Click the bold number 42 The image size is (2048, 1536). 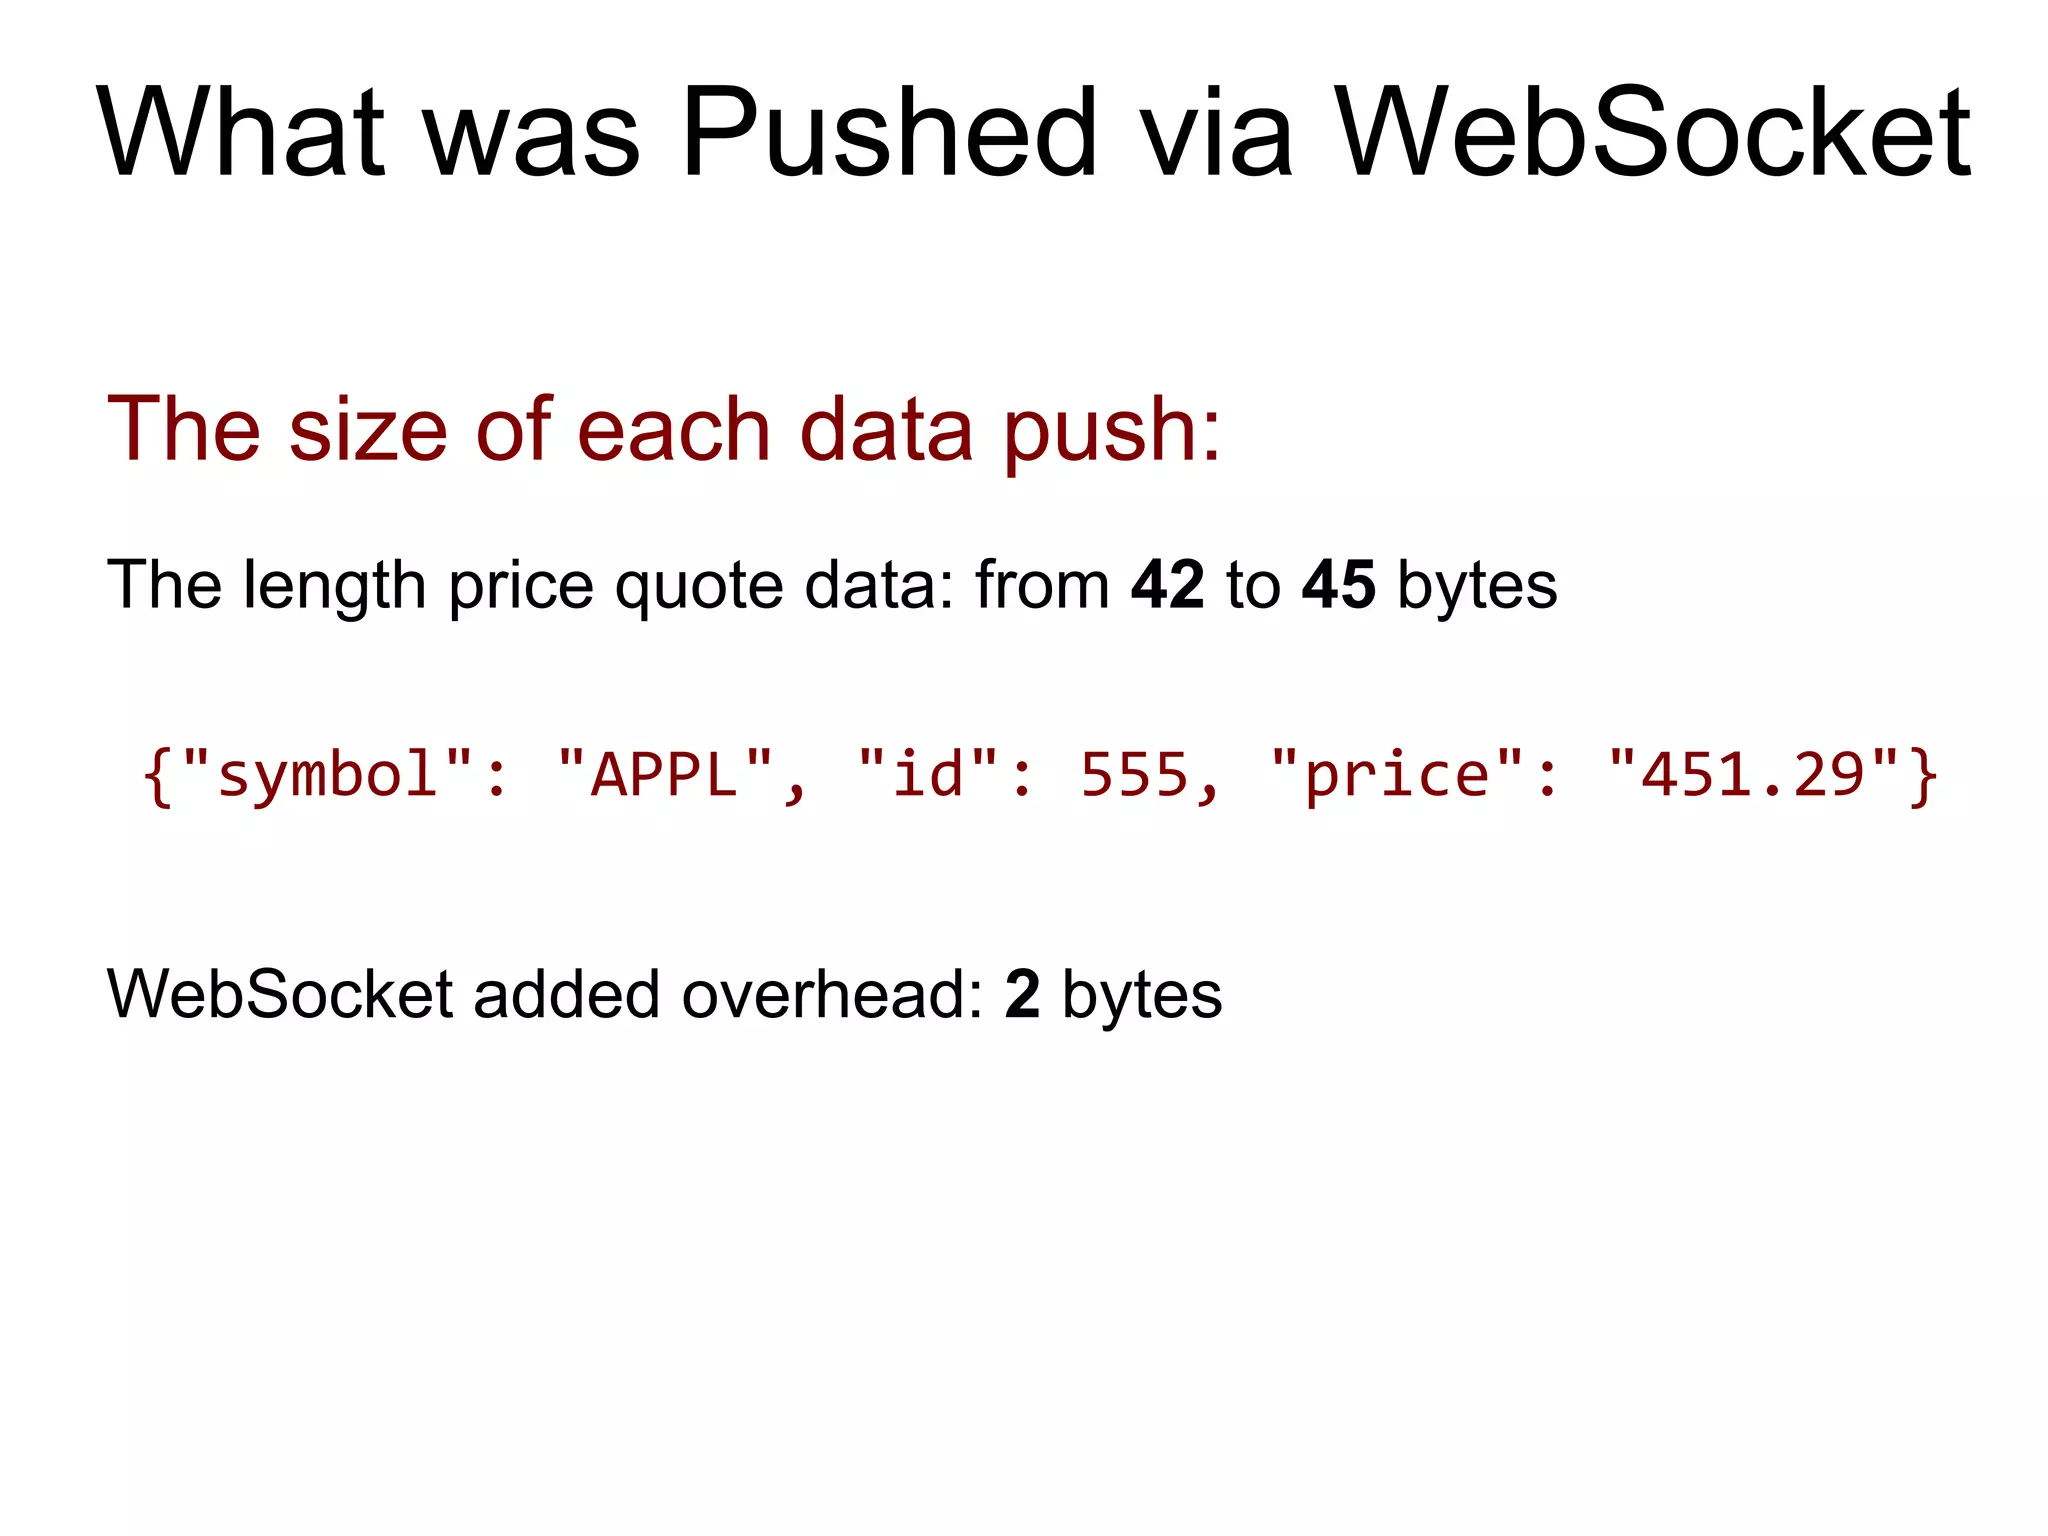[1167, 585]
